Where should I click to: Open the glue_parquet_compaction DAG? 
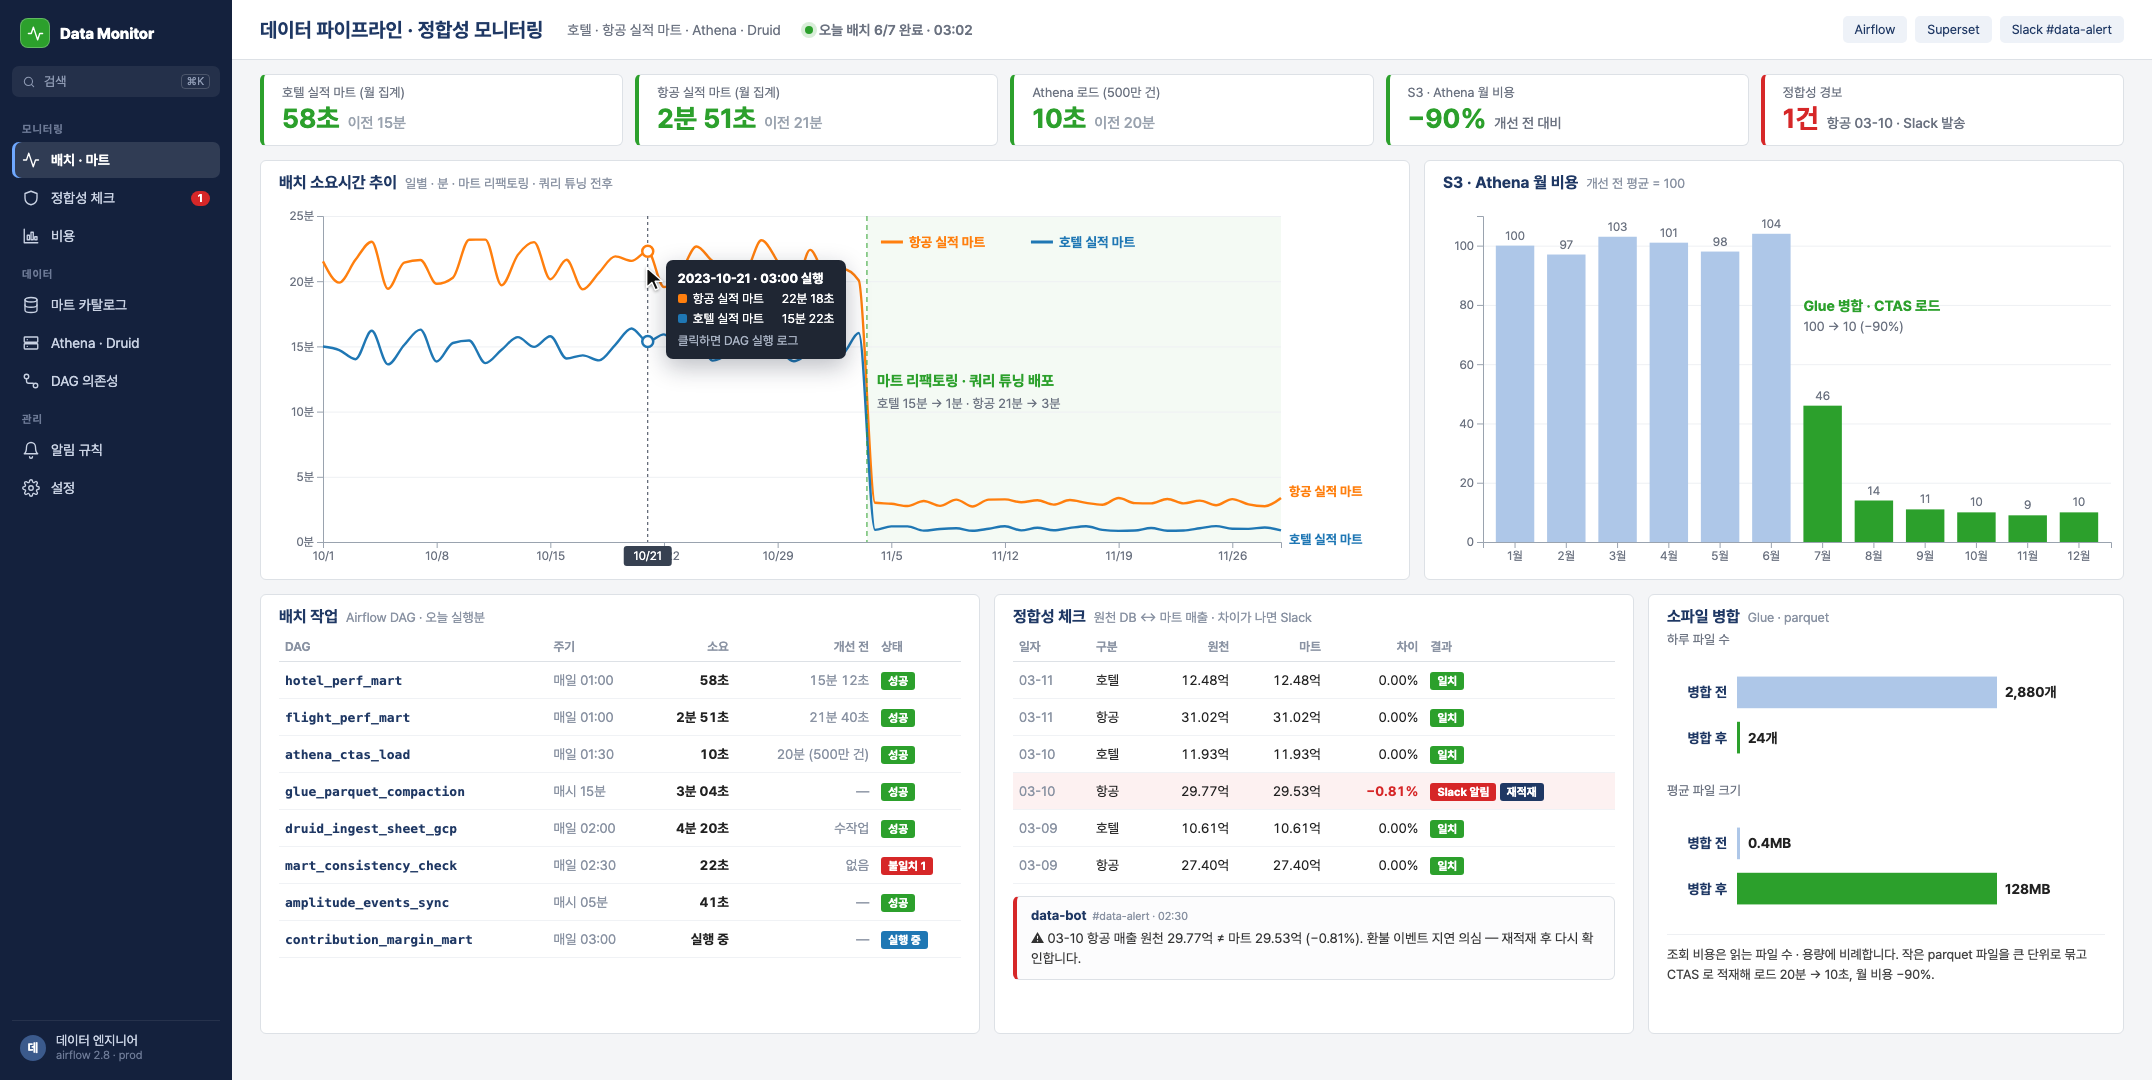(x=620, y=792)
